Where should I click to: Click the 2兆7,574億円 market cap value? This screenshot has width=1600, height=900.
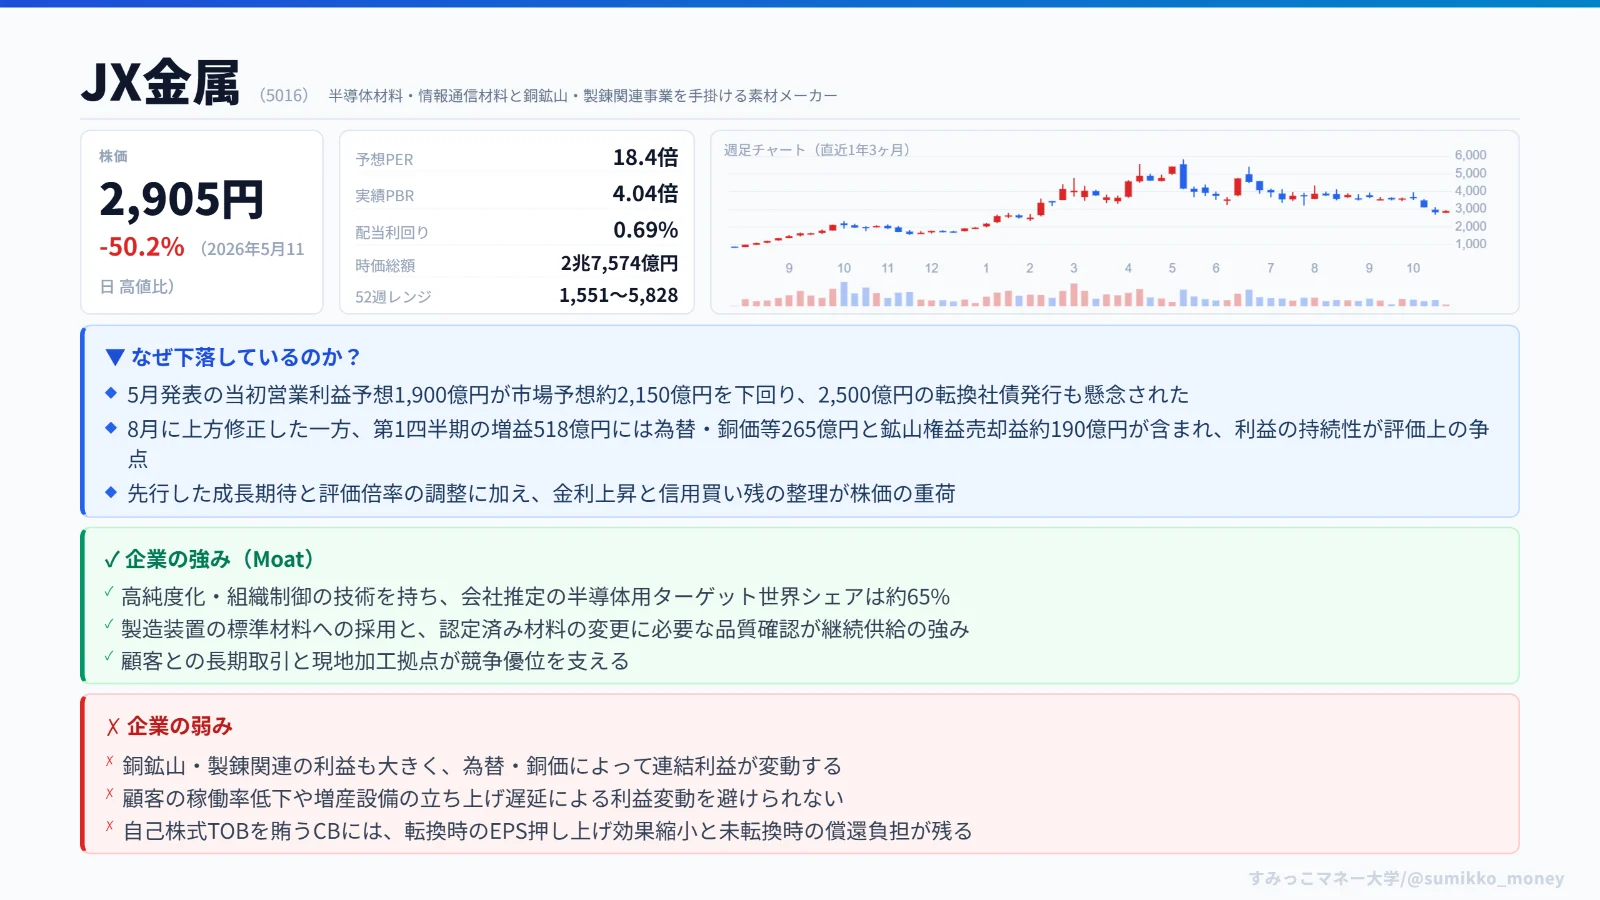click(x=619, y=263)
